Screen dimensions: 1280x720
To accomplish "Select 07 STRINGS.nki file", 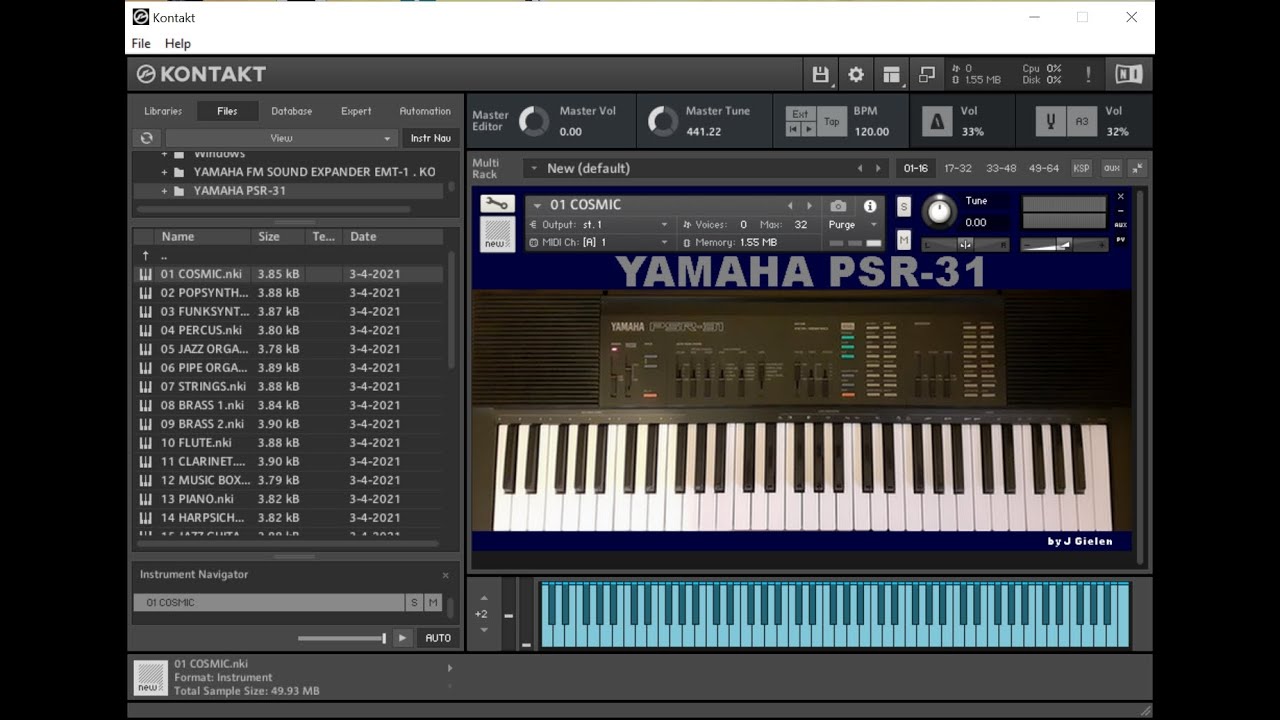I will [290, 386].
